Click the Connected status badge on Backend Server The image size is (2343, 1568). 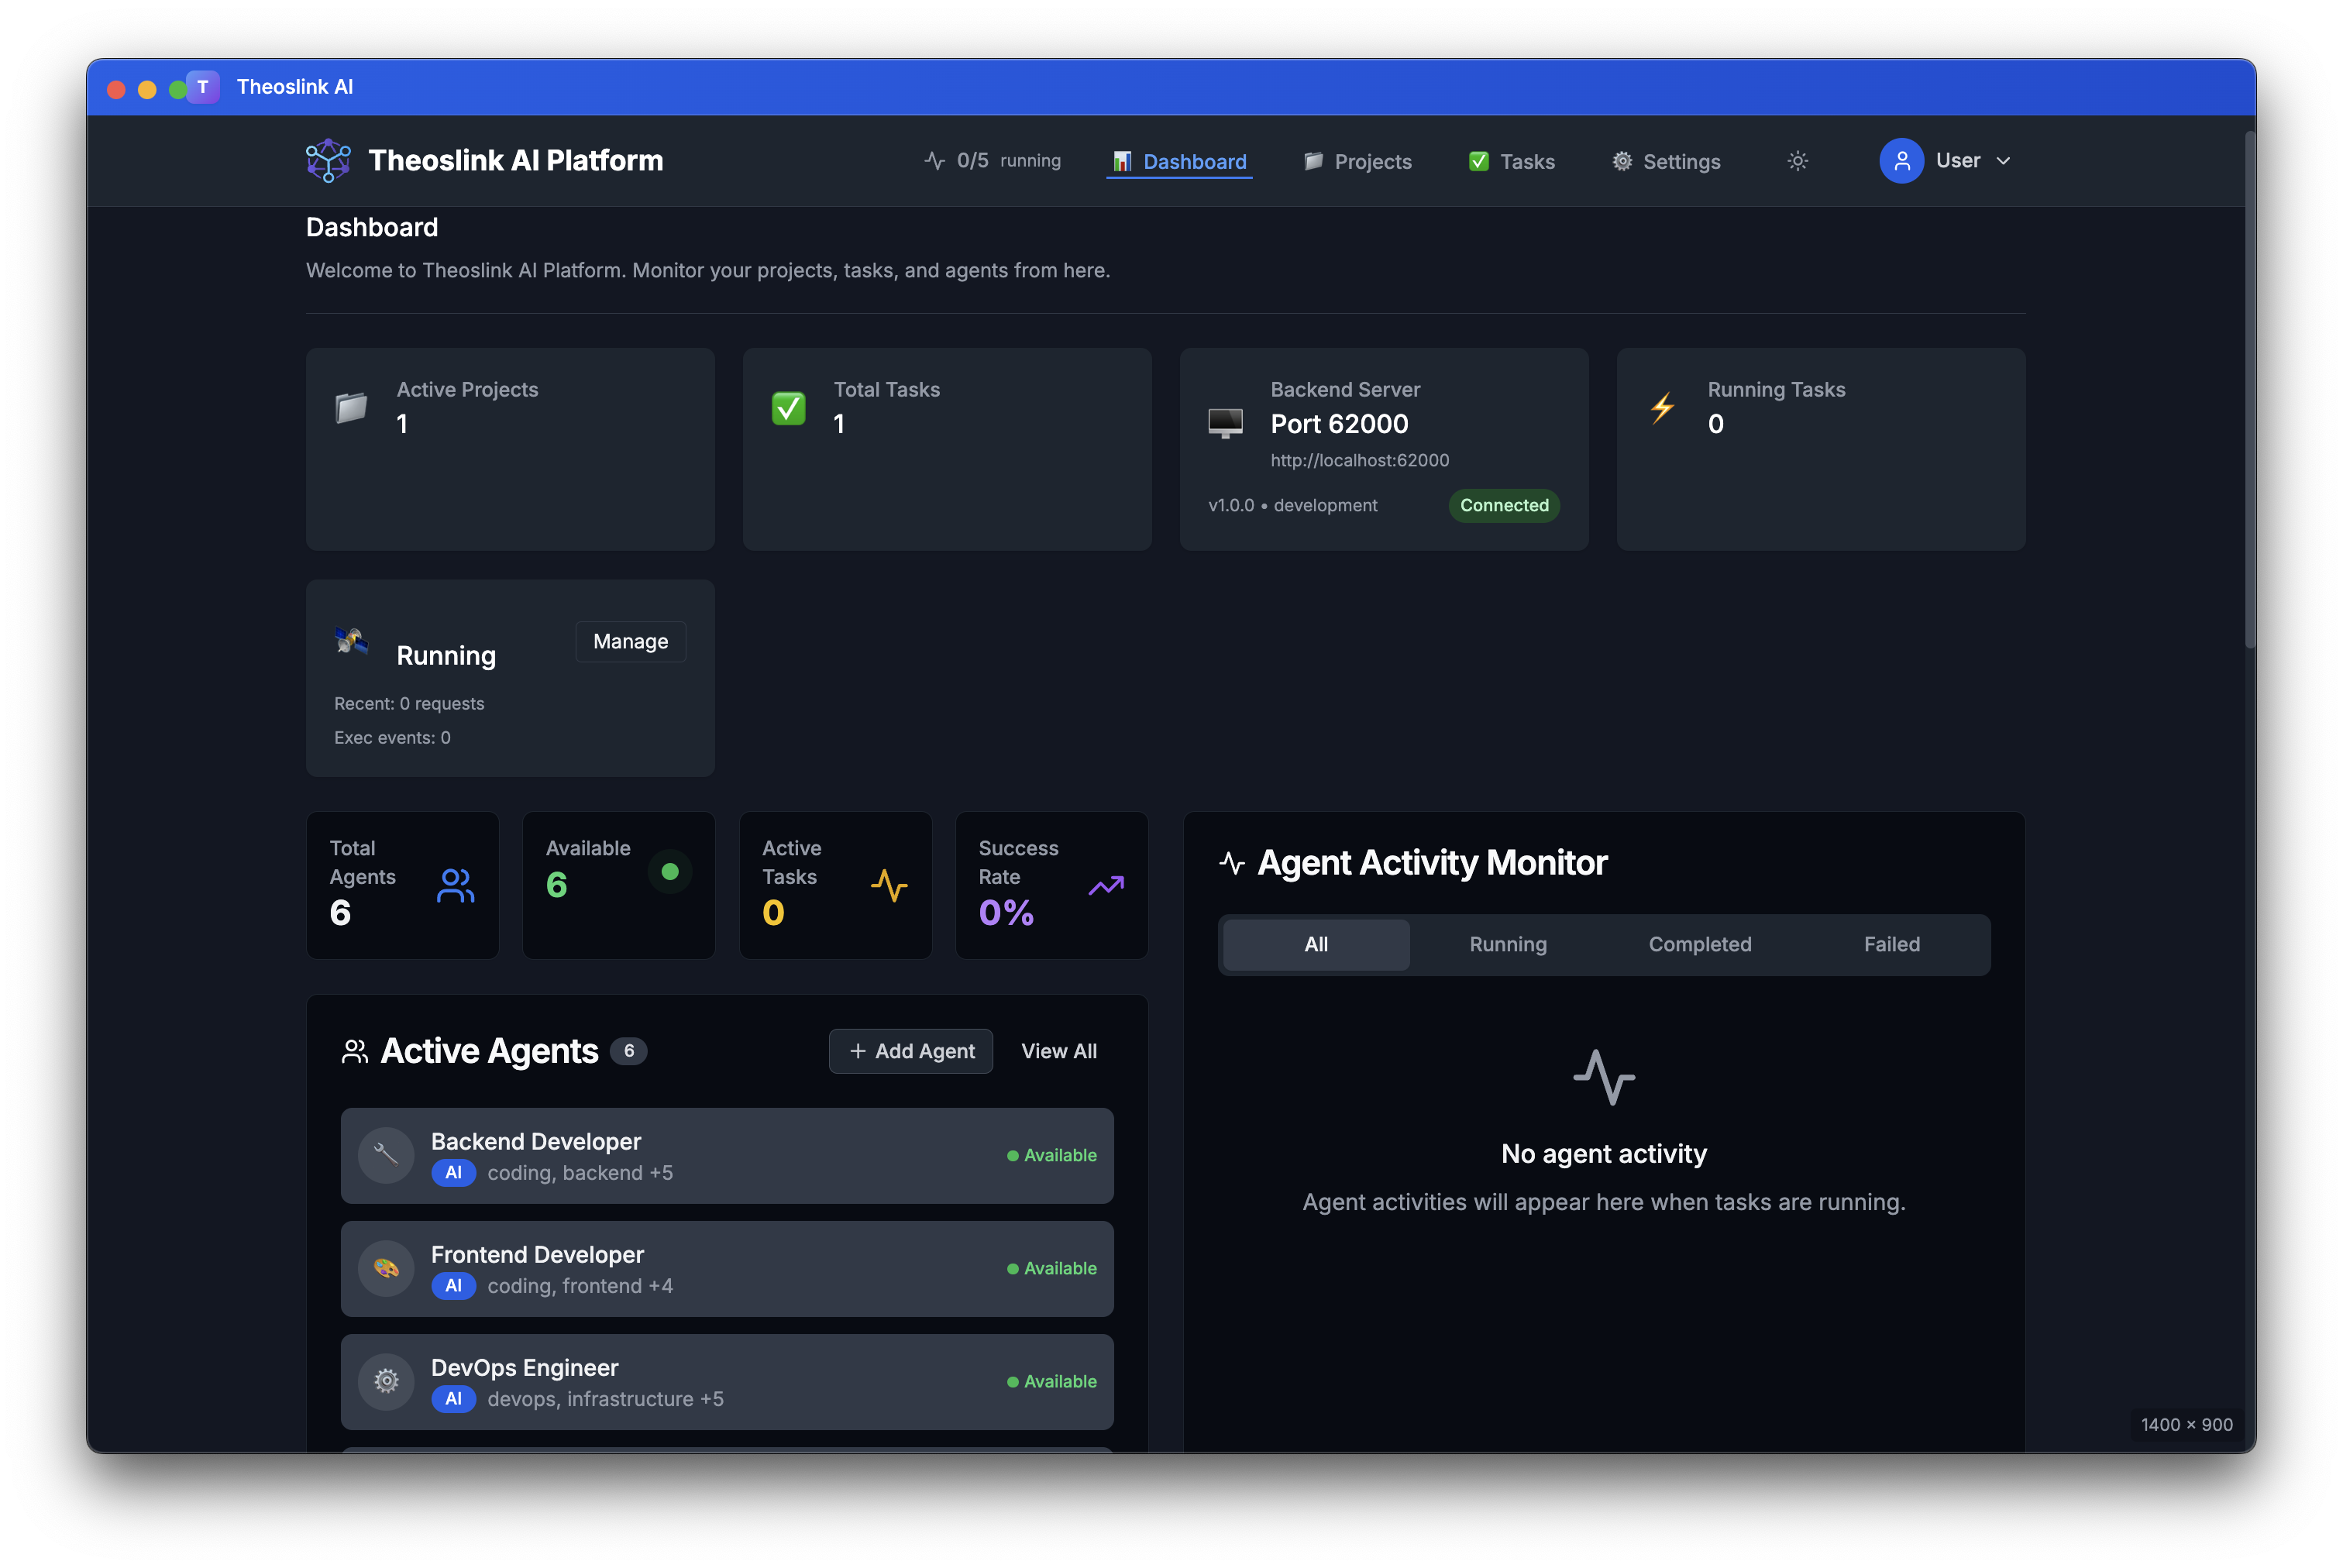1504,505
